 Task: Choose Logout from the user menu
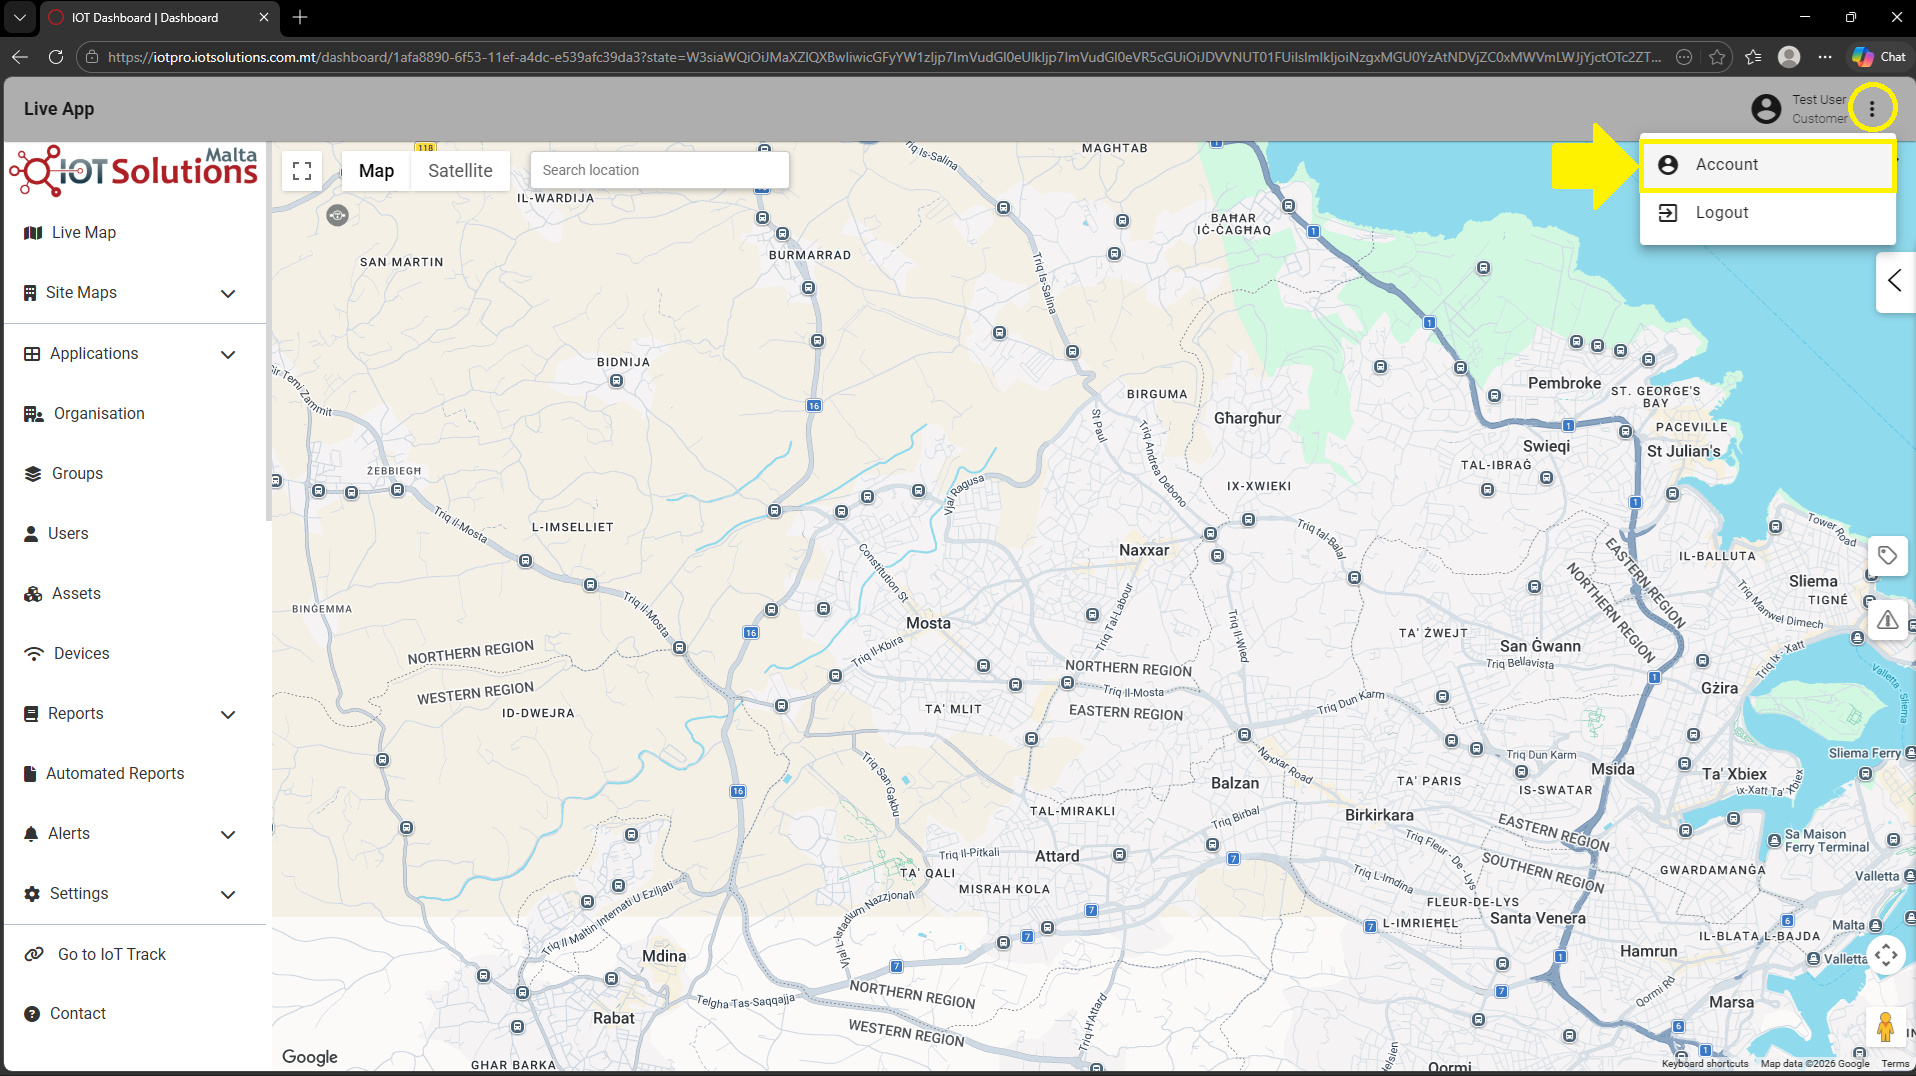[1768, 213]
